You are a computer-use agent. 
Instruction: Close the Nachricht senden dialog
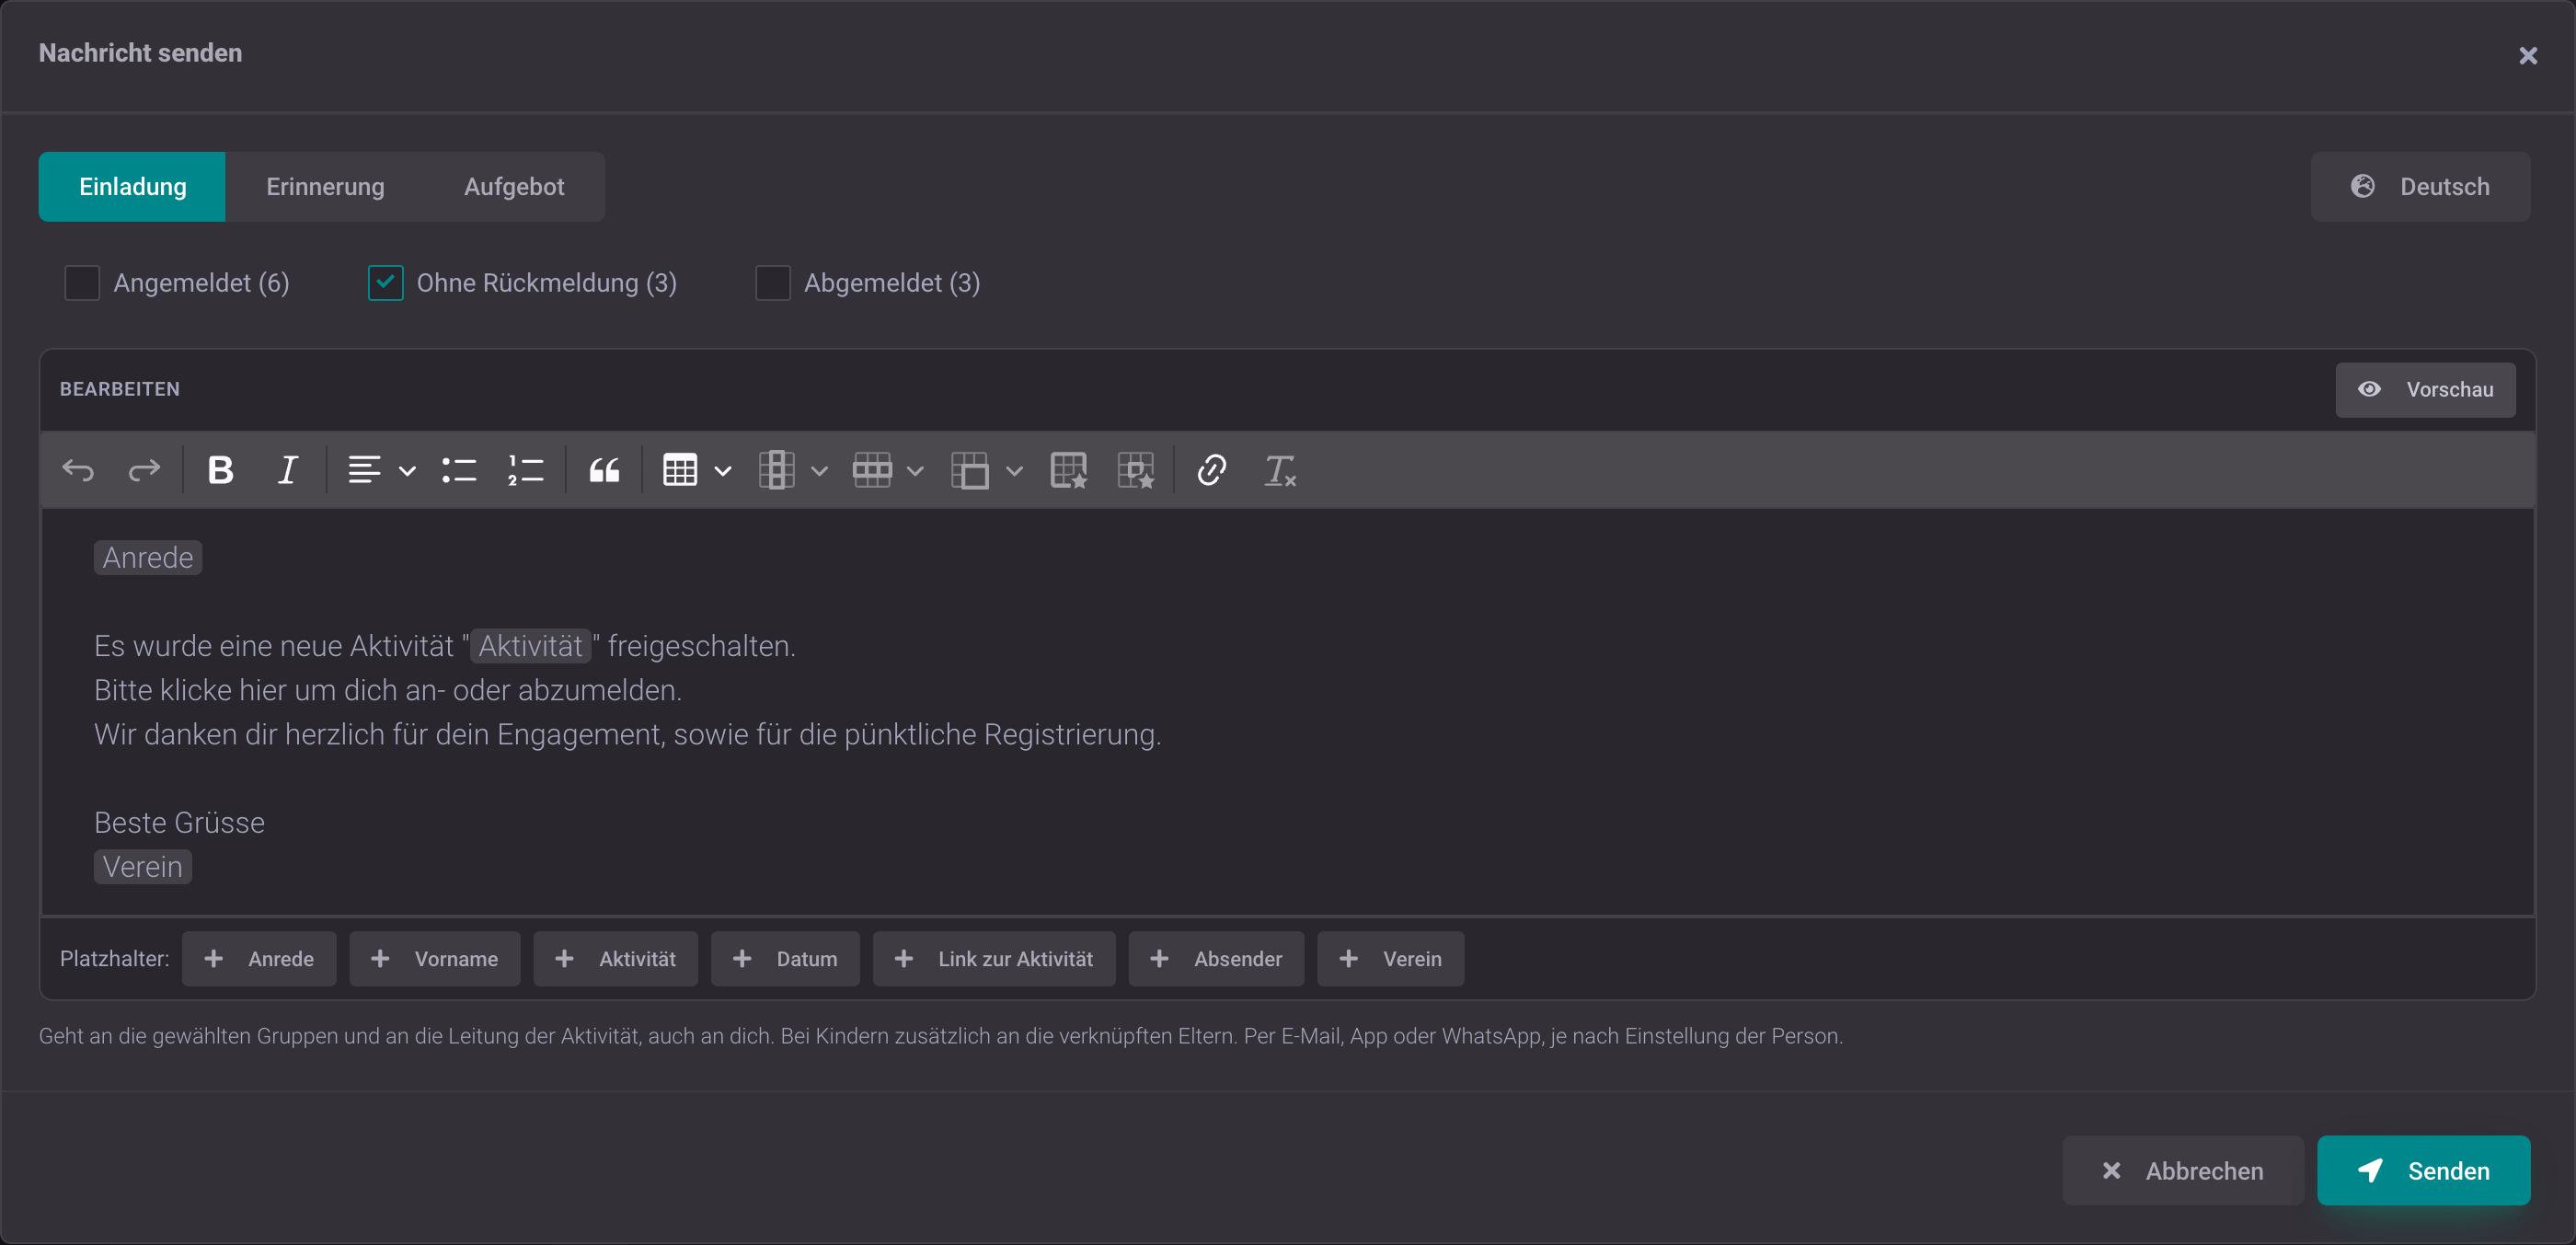click(2528, 56)
